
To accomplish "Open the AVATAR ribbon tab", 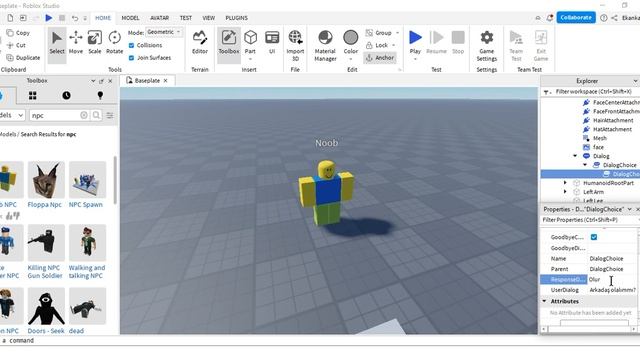I will [160, 18].
